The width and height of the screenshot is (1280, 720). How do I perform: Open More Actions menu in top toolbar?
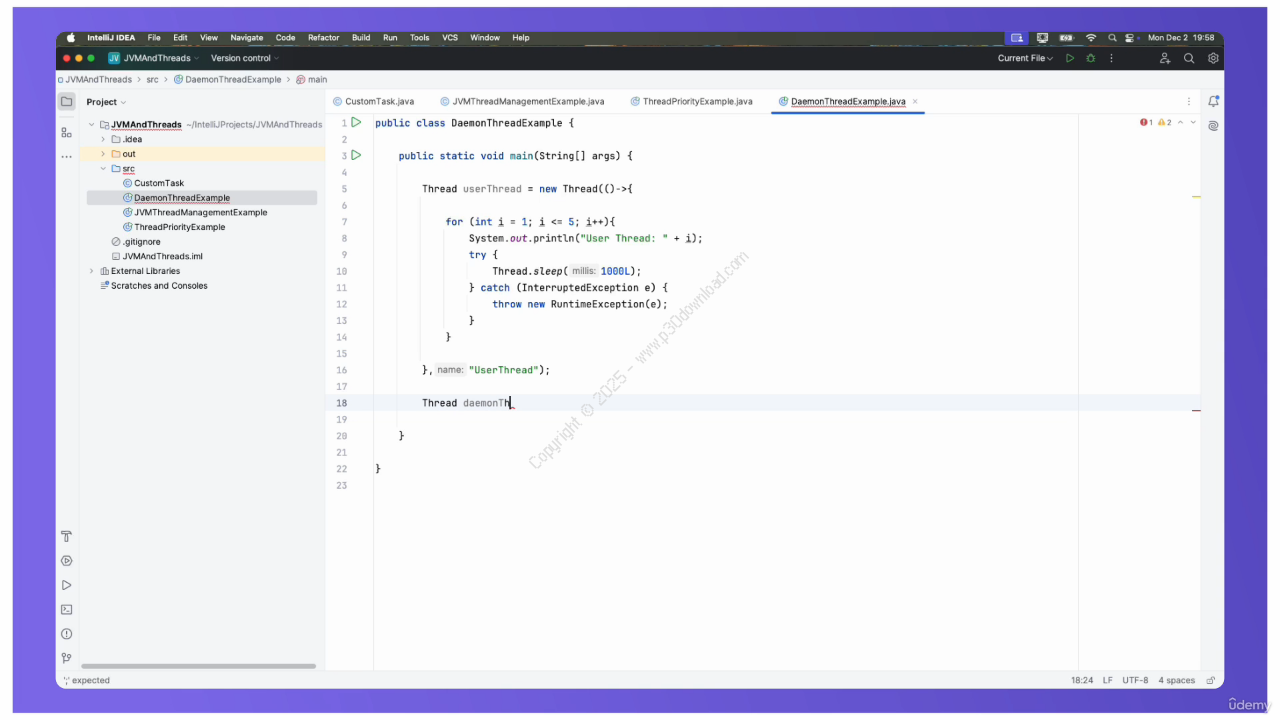pos(1111,58)
